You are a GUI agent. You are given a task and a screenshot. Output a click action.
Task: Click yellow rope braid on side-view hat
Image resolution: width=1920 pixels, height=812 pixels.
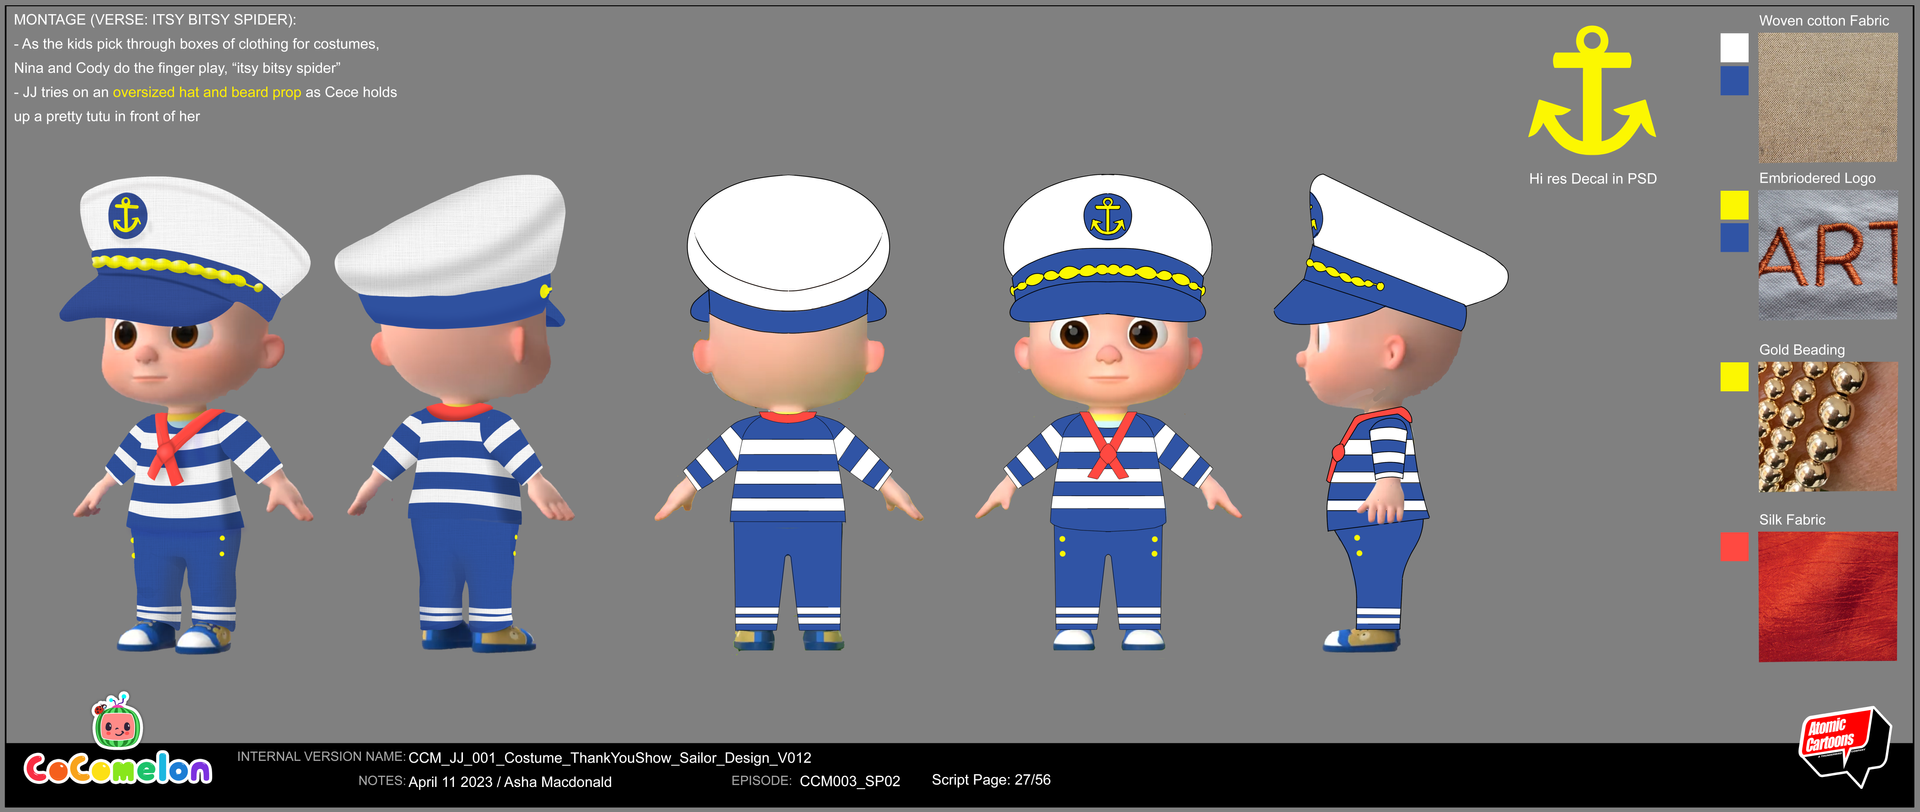(1345, 274)
